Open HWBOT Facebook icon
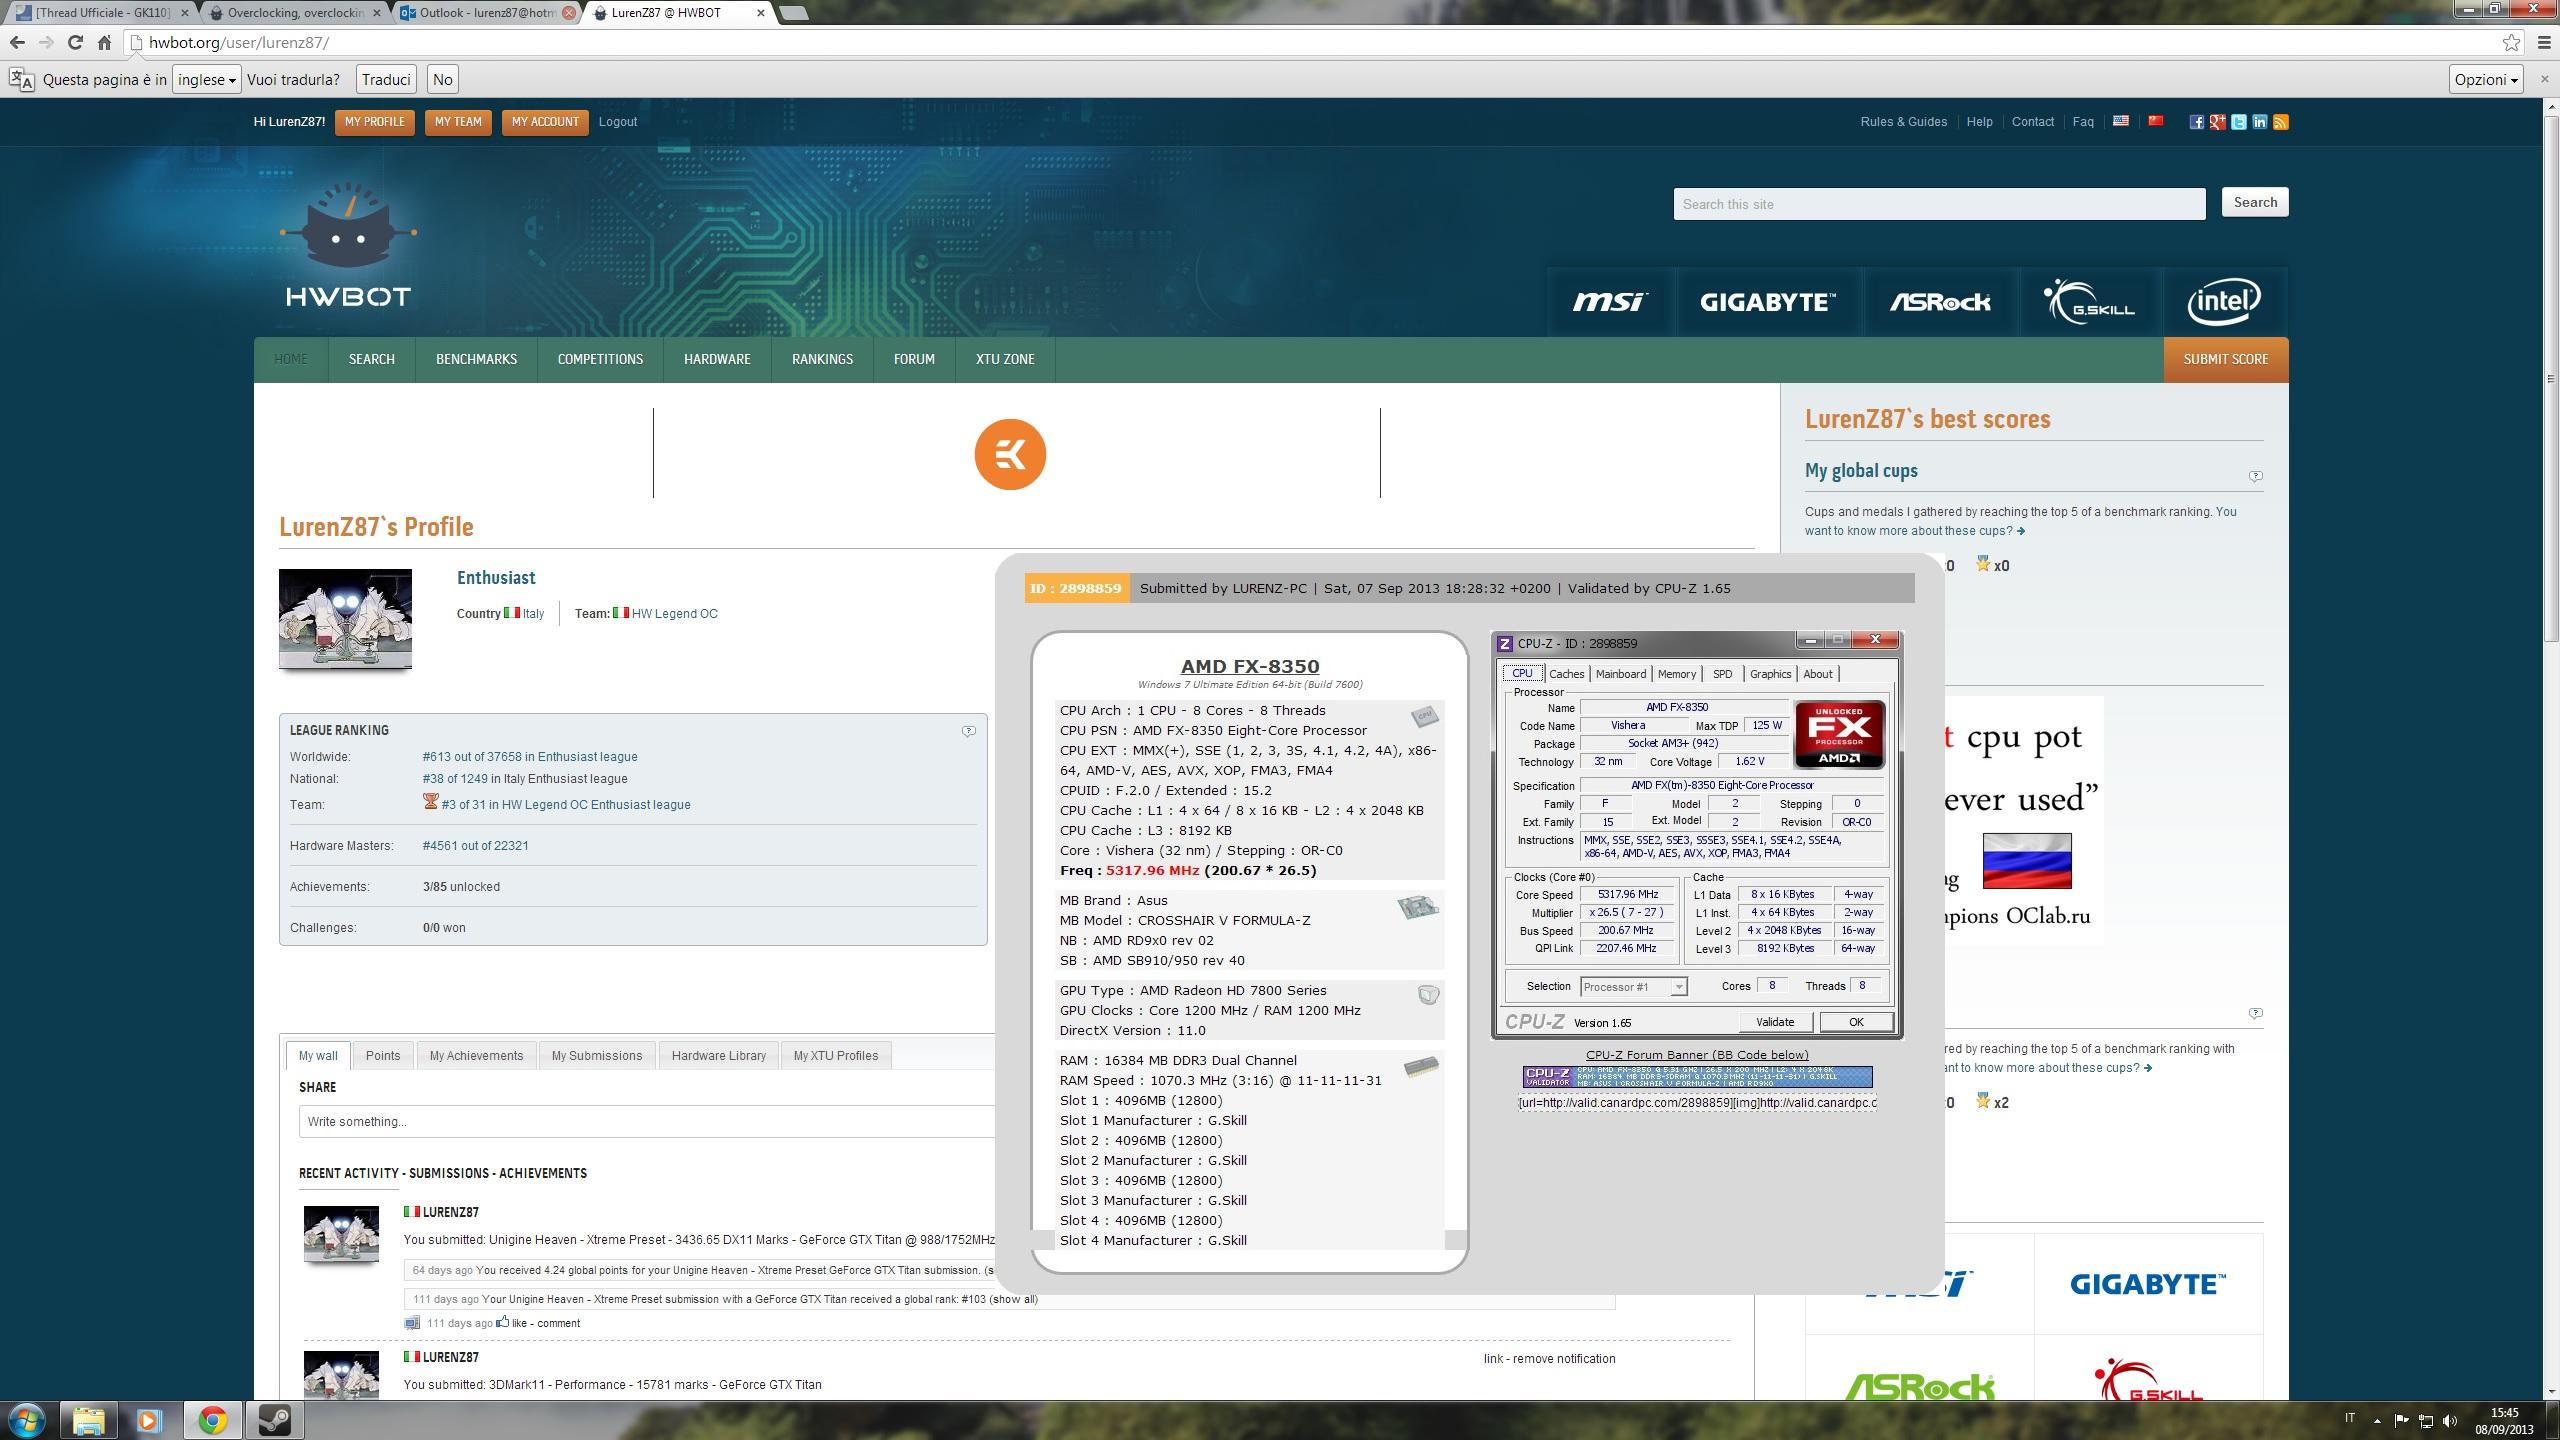Image resolution: width=2560 pixels, height=1440 pixels. [x=2196, y=122]
